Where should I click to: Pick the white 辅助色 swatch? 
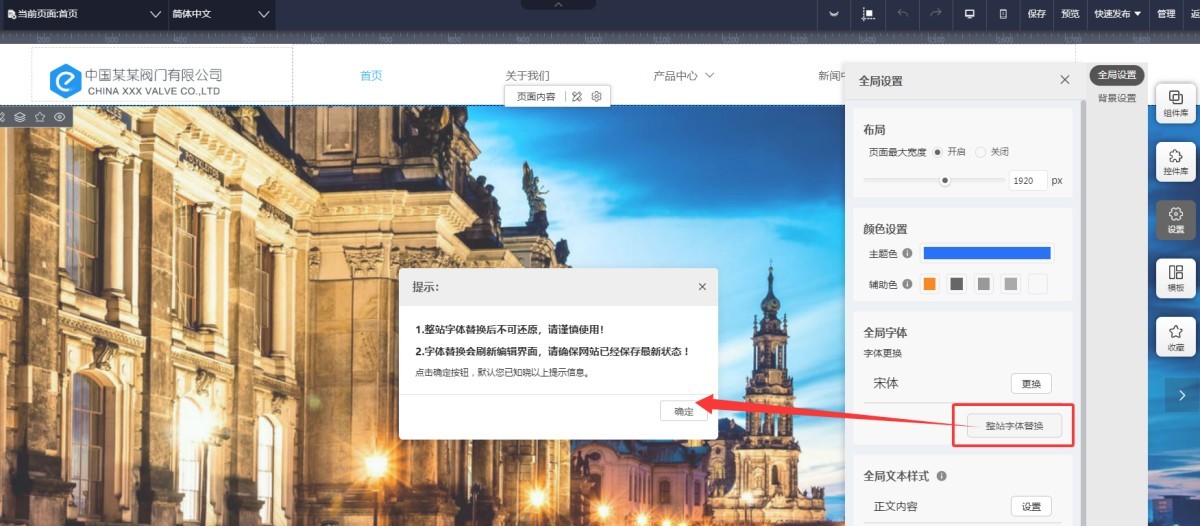point(1038,284)
